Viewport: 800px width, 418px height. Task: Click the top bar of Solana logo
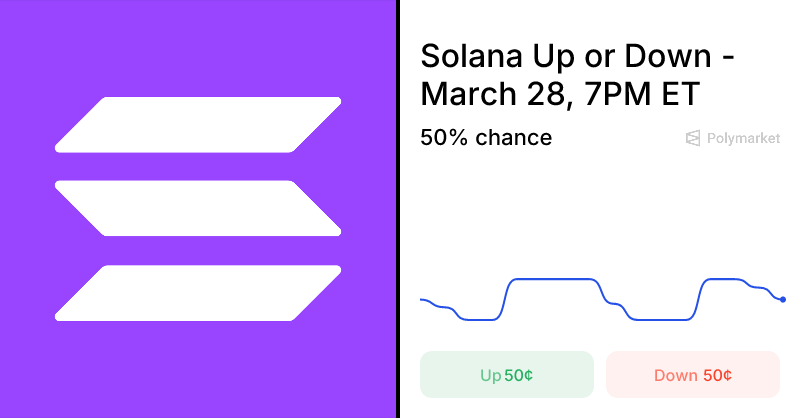click(x=198, y=124)
